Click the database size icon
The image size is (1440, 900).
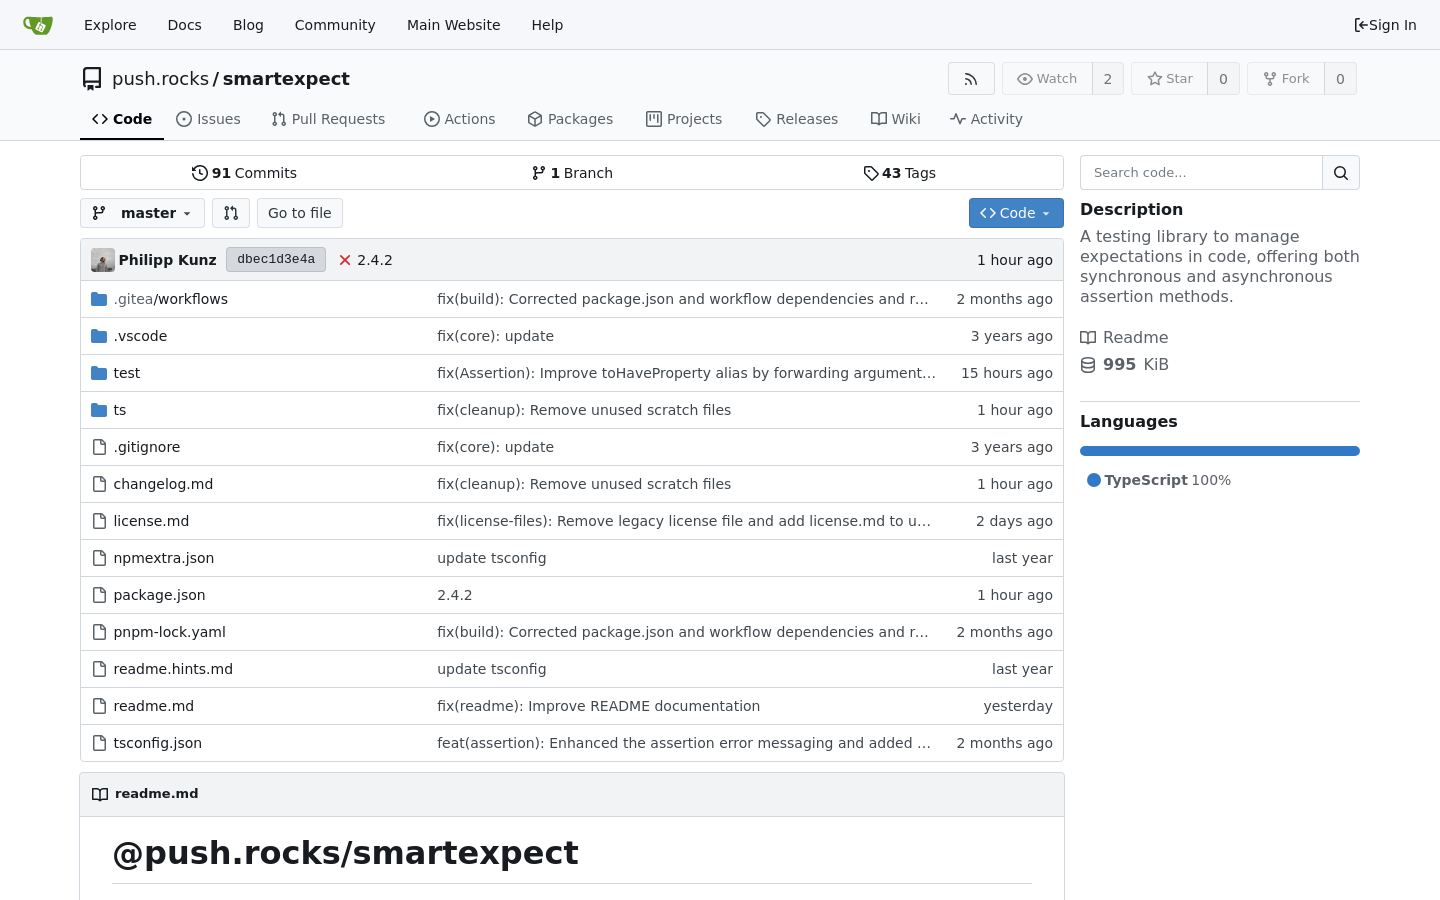[1088, 365]
